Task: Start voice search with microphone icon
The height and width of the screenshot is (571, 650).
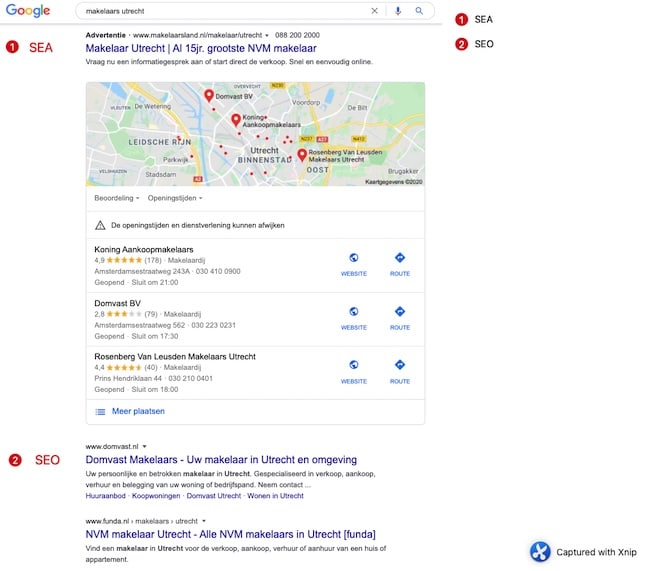Action: (398, 11)
